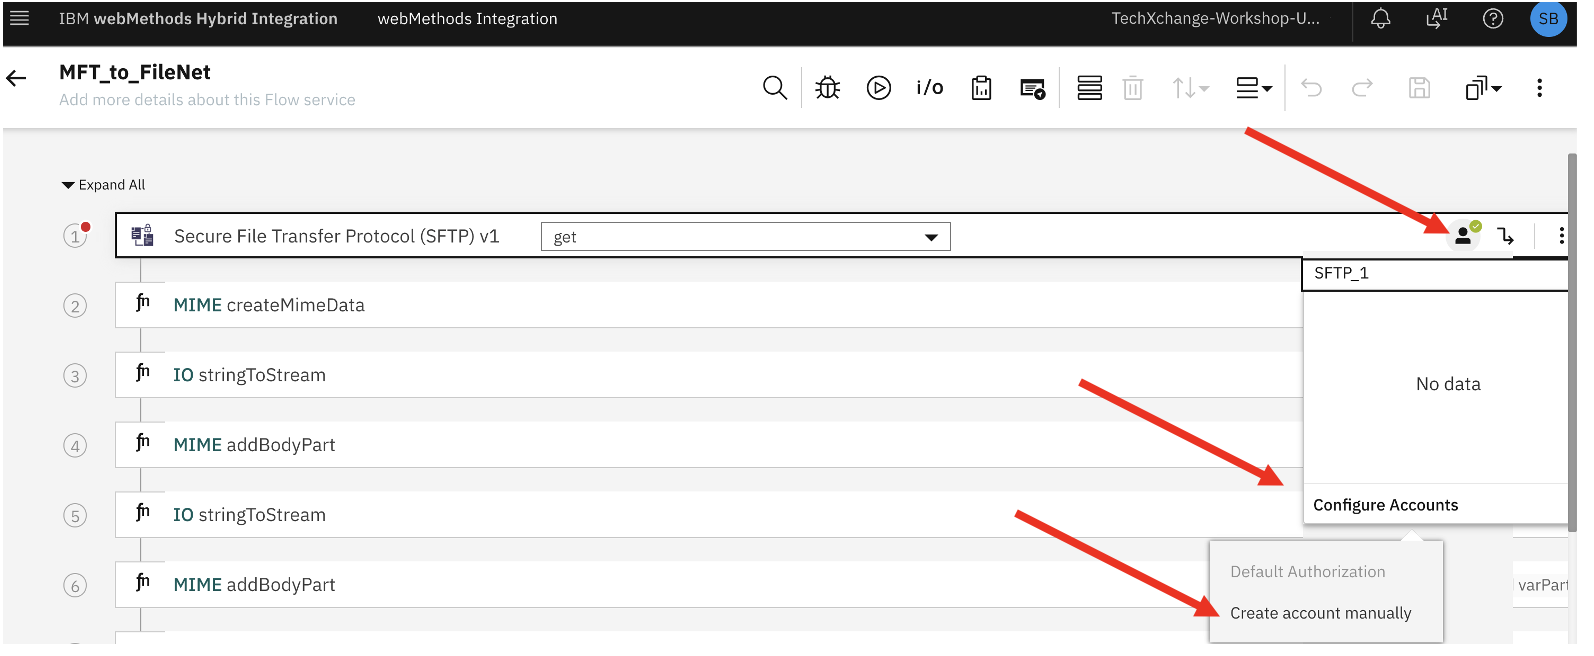Click the fn icon of step 4 addBodyPart
Screen dimensions: 1594x656
[x=143, y=442]
